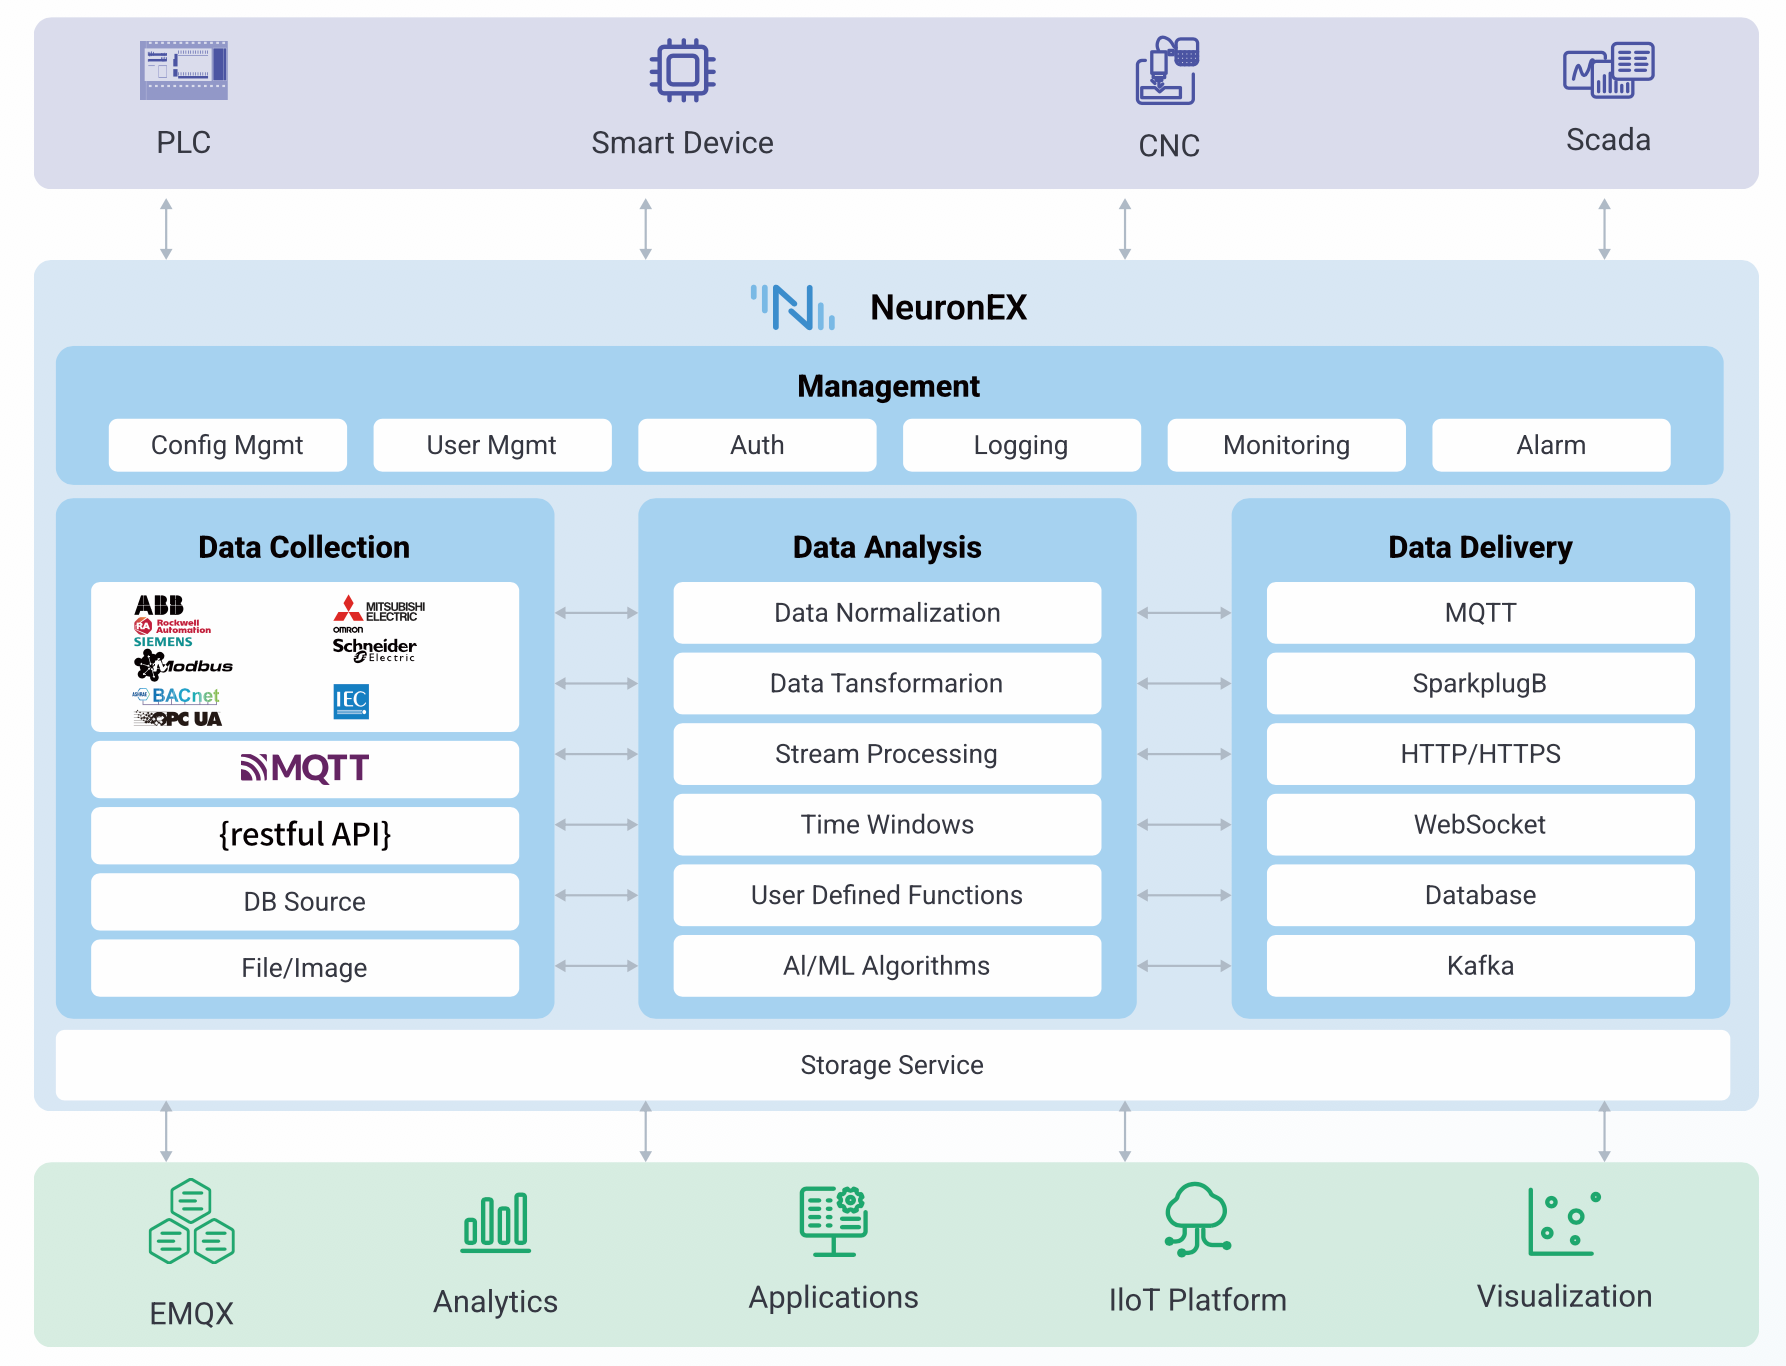Viewport: 1786px width, 1366px height.
Task: Click the EMQX label
Action: coord(191,1313)
